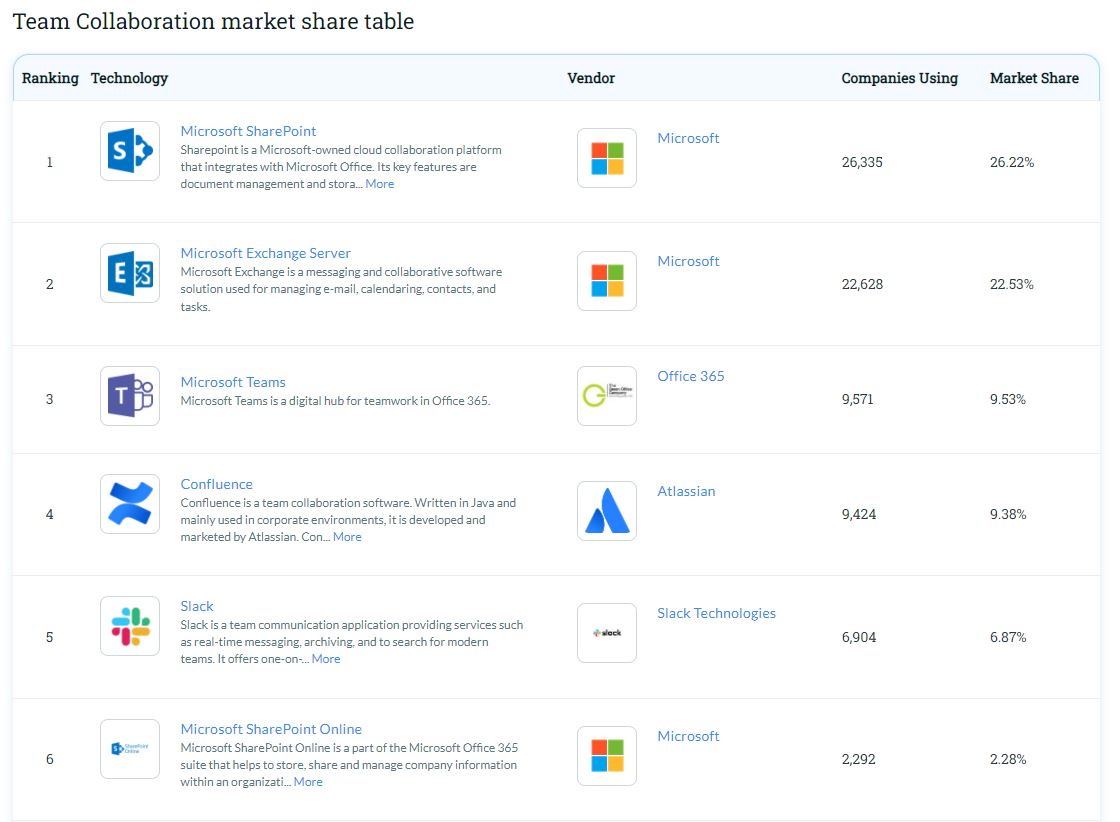The height and width of the screenshot is (822, 1120).
Task: Click the Office 365 vendor logo
Action: [607, 396]
